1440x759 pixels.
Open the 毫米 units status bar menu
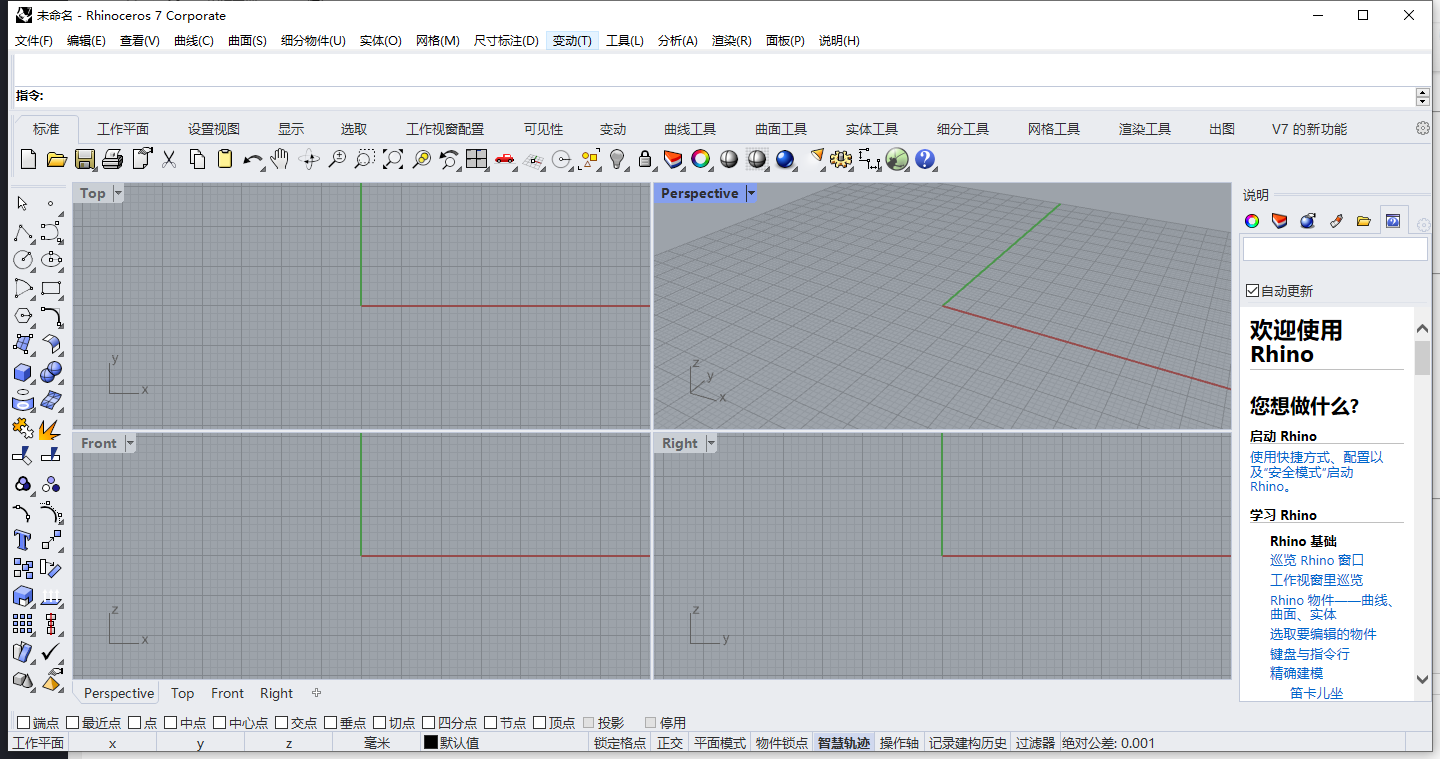(x=376, y=743)
